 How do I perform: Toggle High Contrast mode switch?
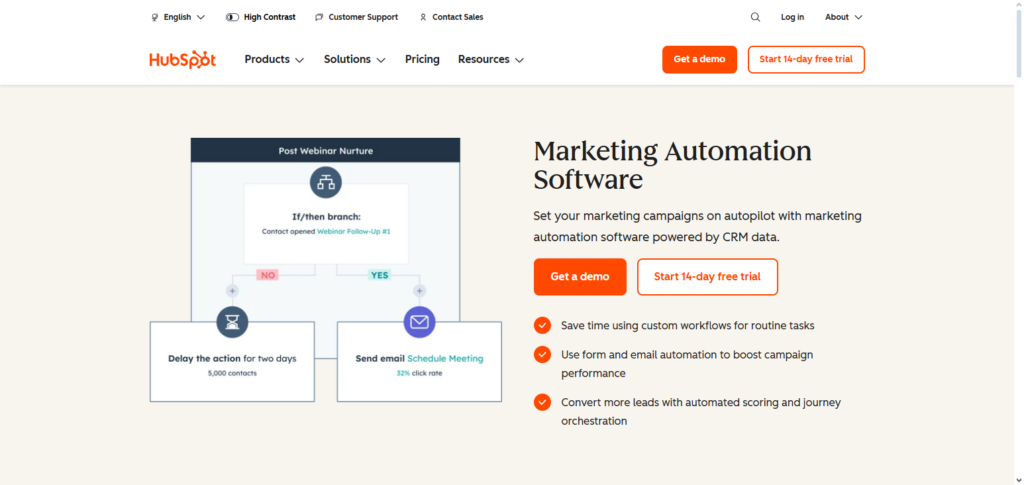pyautogui.click(x=232, y=18)
